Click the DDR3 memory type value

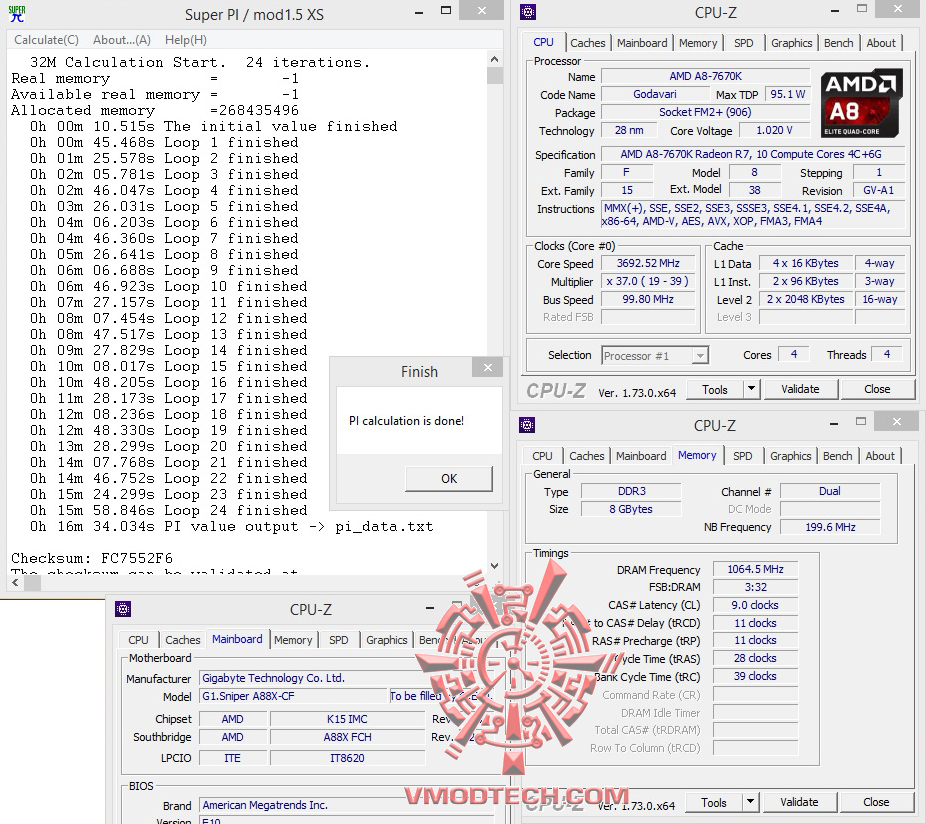click(x=631, y=491)
